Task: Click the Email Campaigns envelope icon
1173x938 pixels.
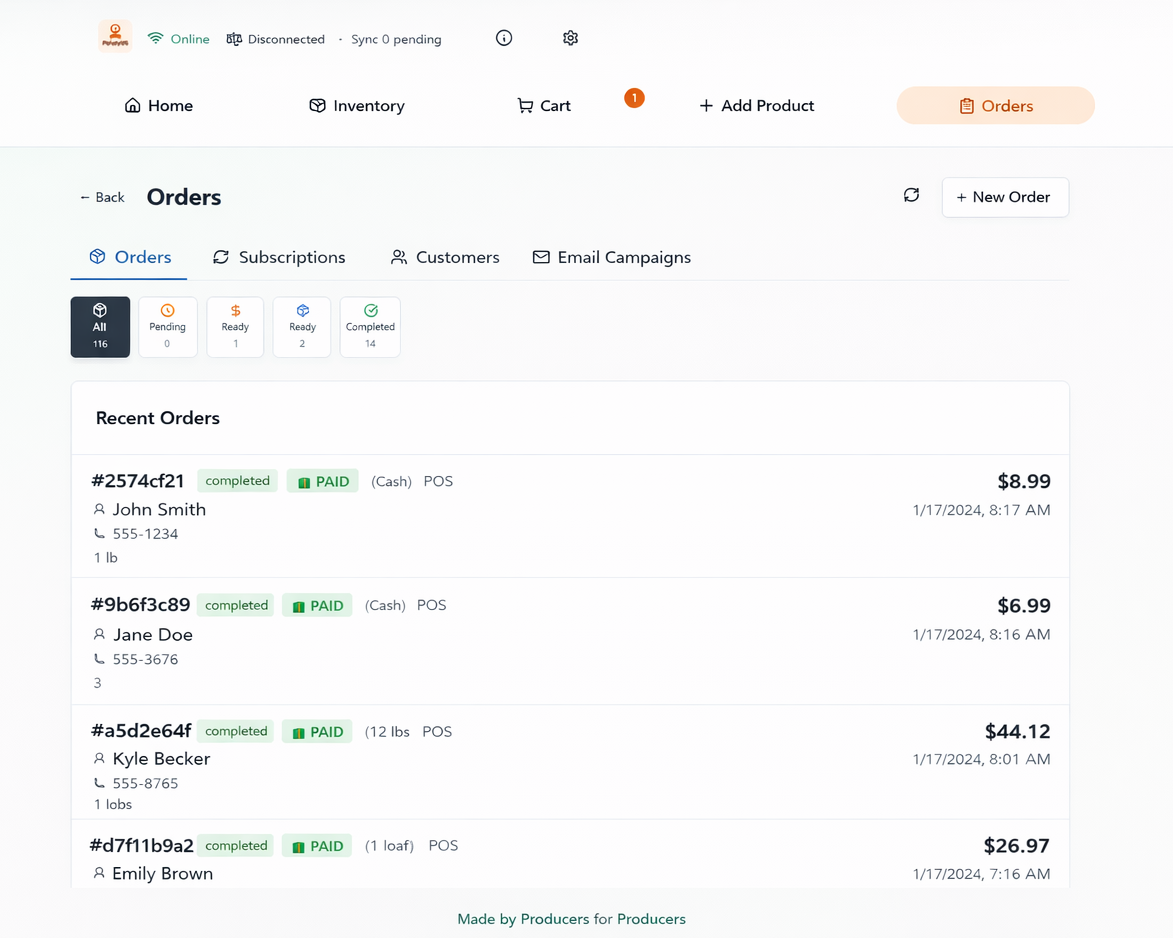Action: (540, 257)
